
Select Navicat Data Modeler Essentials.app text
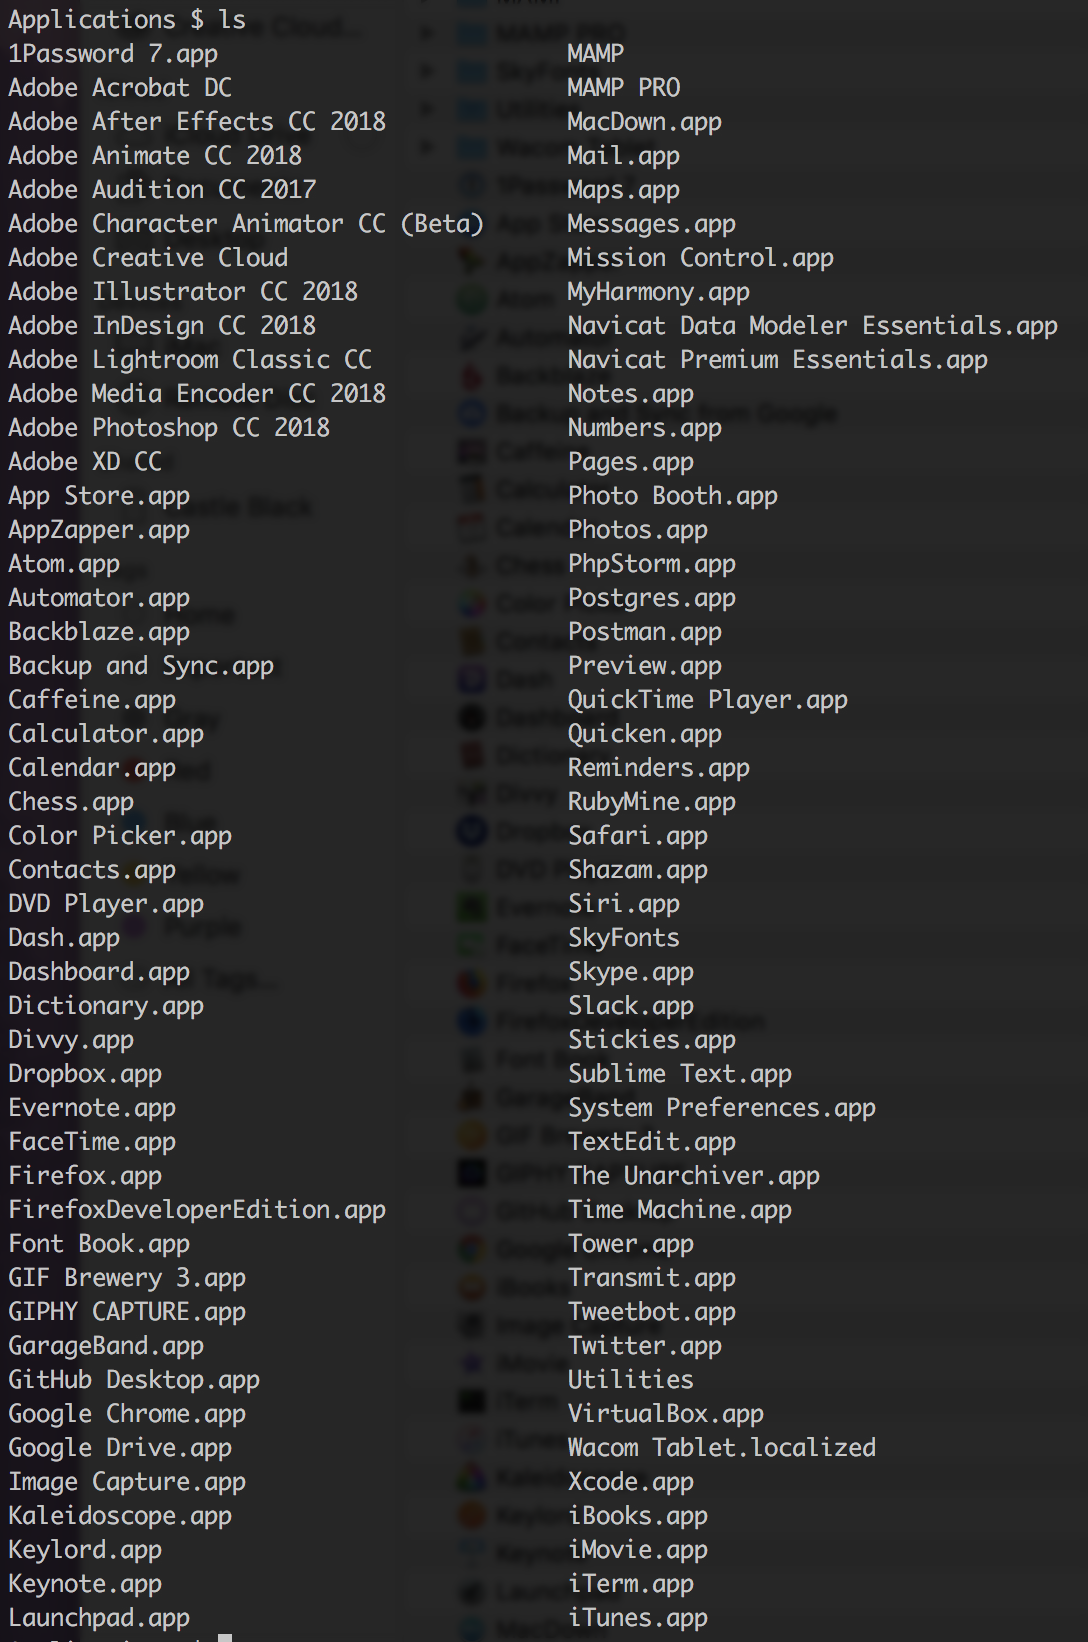pos(813,326)
